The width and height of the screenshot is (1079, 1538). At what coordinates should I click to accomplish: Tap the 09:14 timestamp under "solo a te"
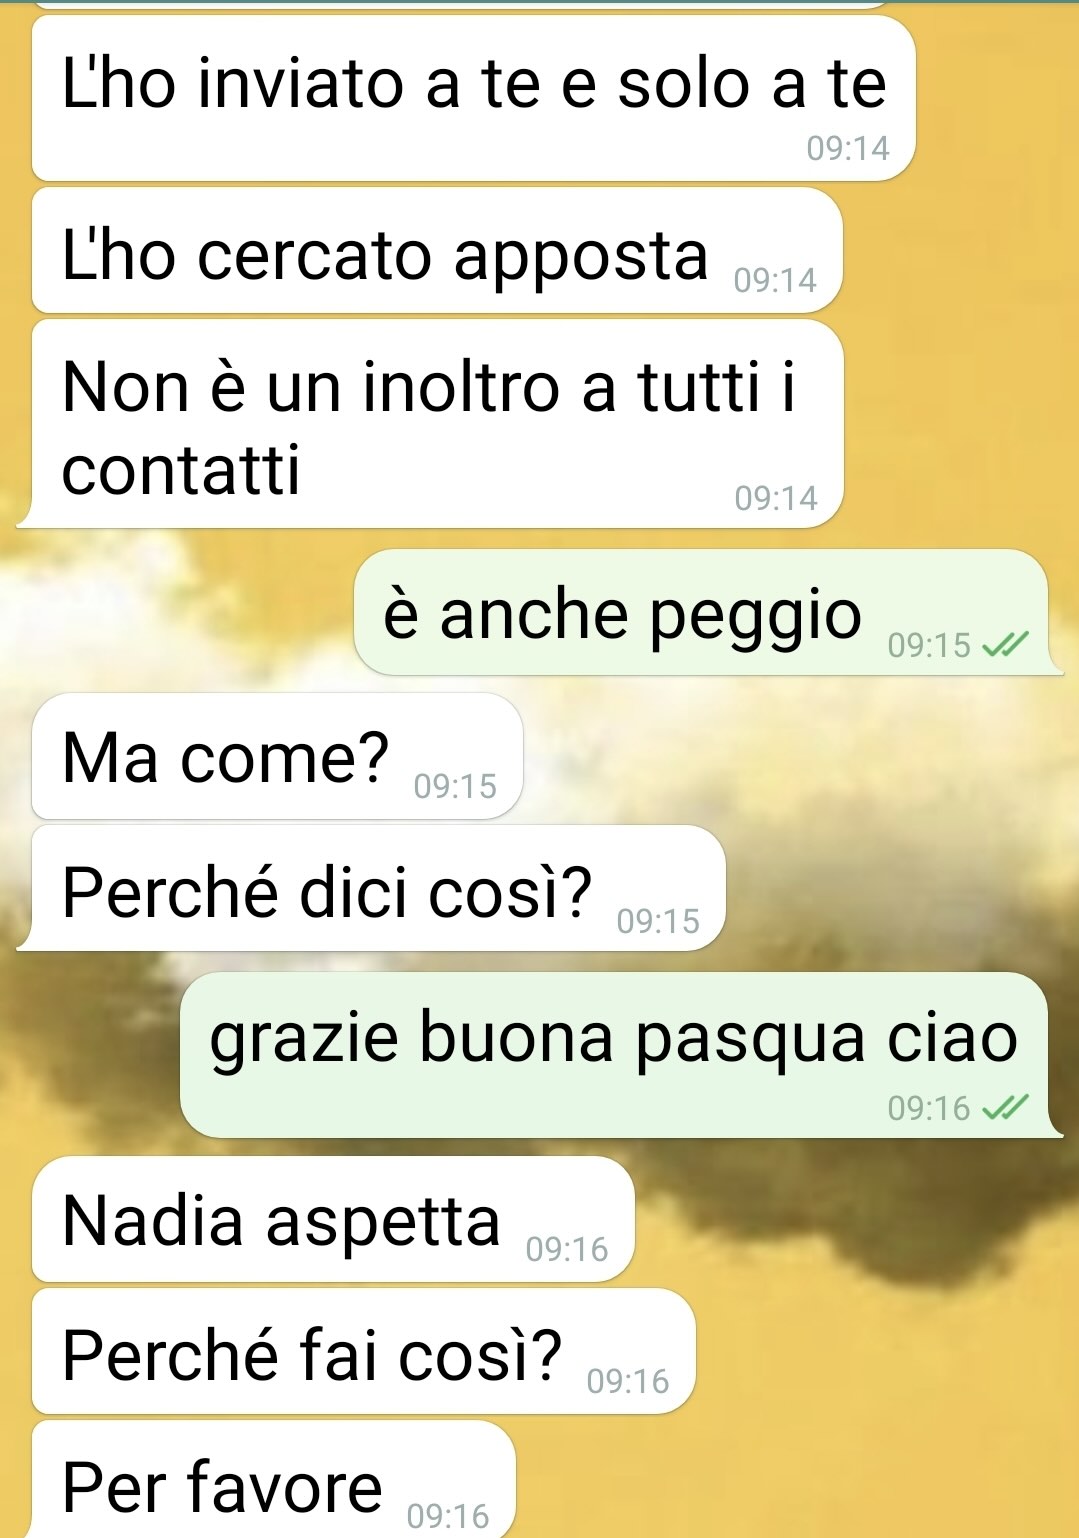pyautogui.click(x=848, y=148)
